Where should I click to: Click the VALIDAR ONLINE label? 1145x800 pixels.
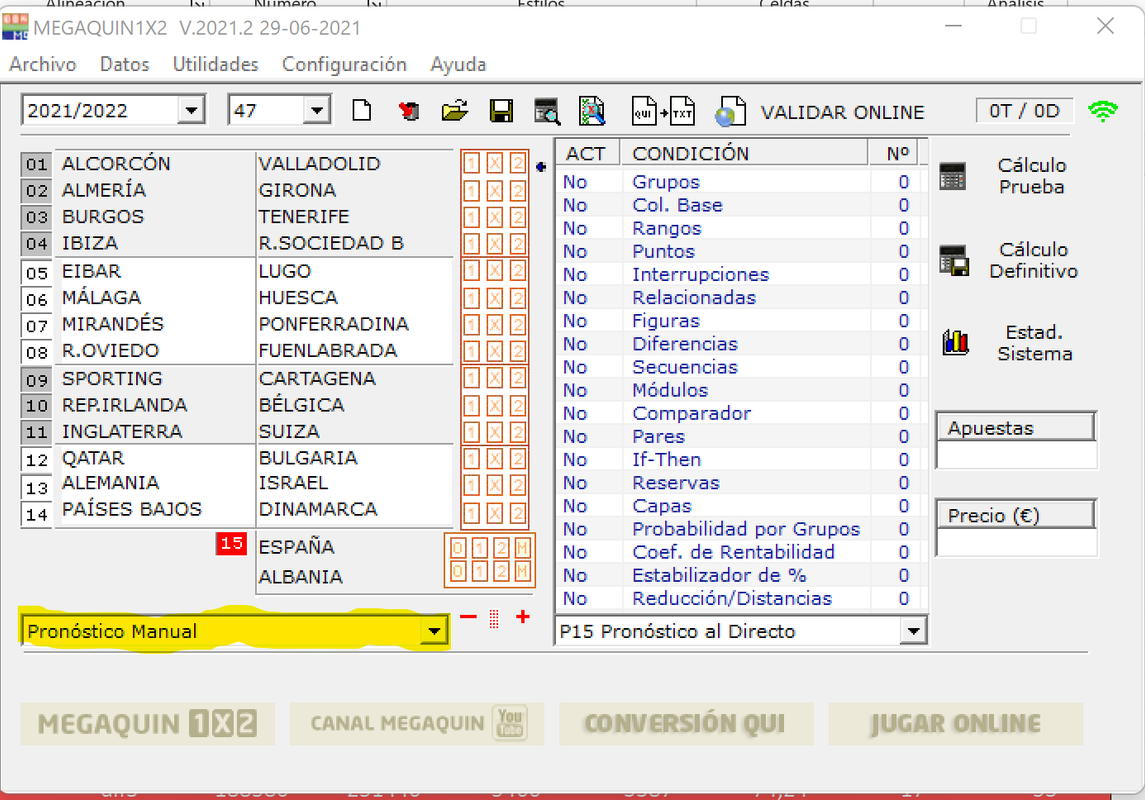843,112
